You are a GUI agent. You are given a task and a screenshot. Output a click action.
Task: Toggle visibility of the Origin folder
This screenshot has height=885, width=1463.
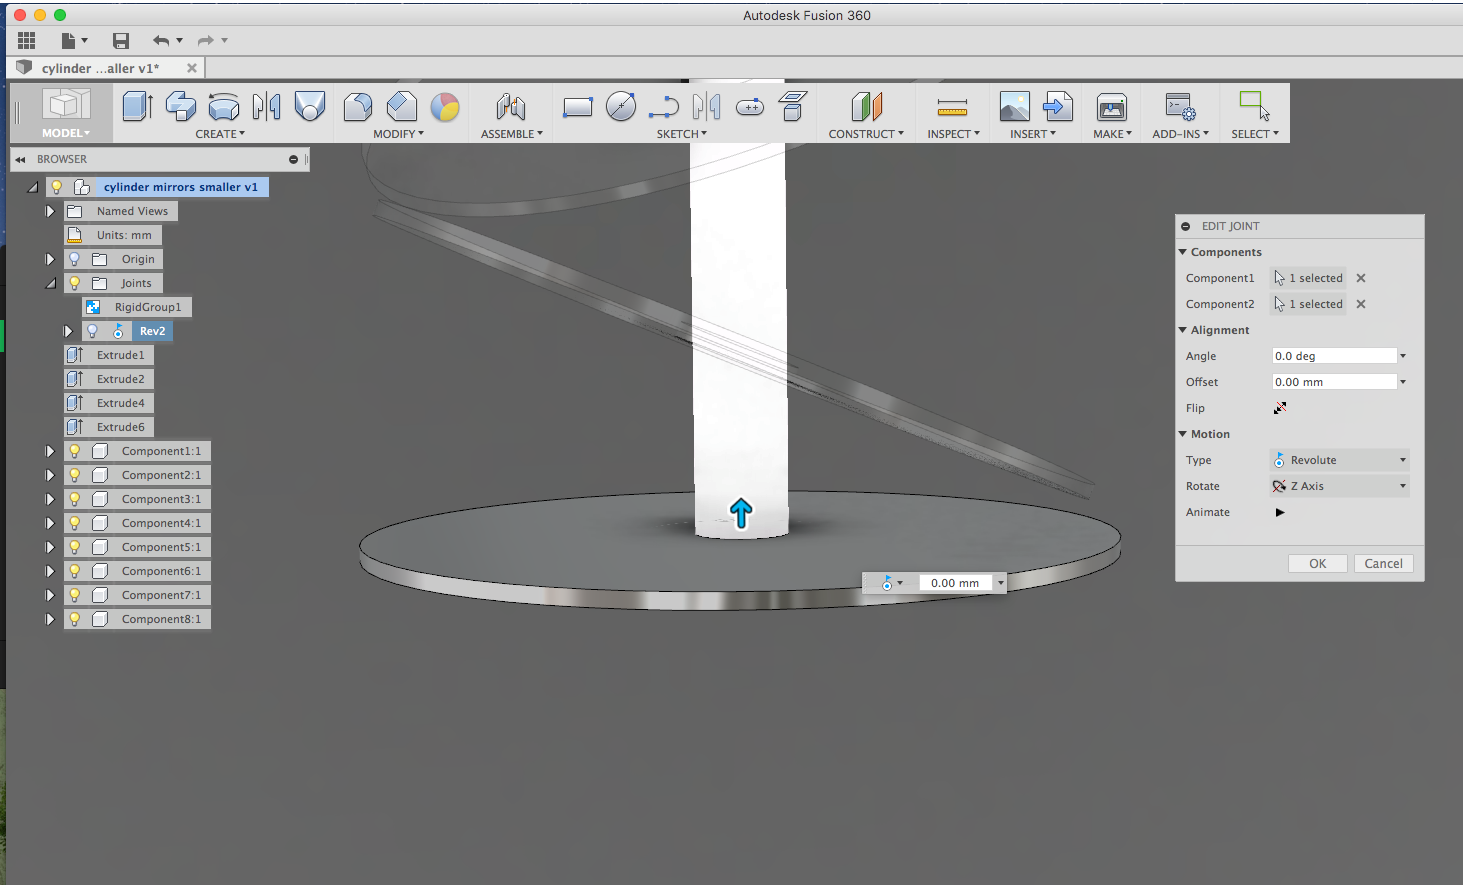tap(74, 258)
